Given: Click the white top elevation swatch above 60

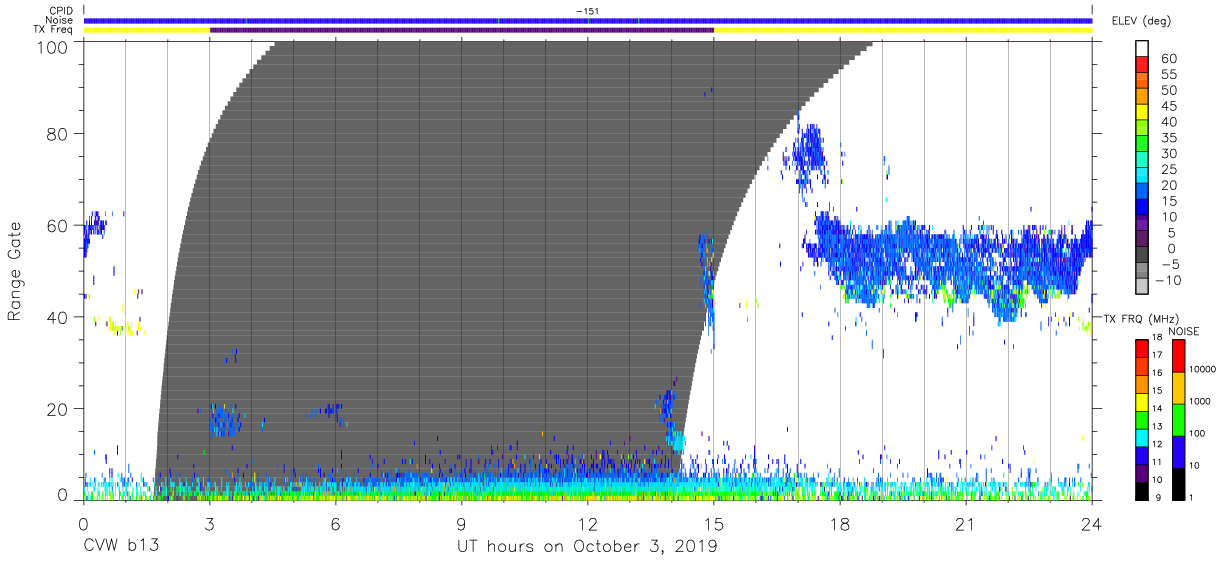Looking at the screenshot, I should click(1142, 50).
